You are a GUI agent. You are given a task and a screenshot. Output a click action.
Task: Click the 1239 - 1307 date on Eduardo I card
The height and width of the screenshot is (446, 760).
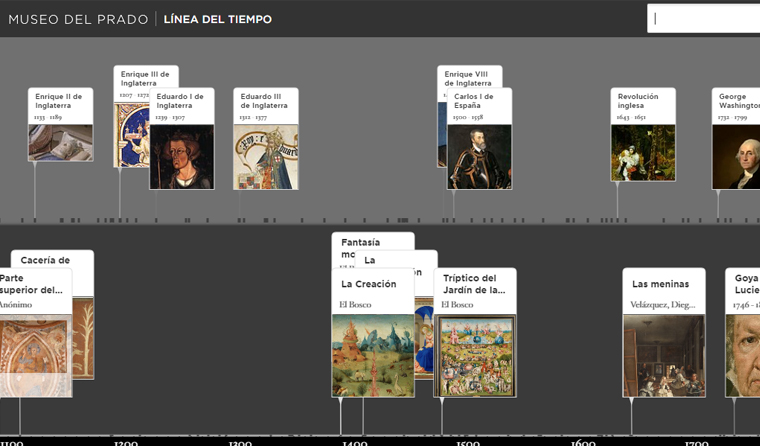point(170,117)
